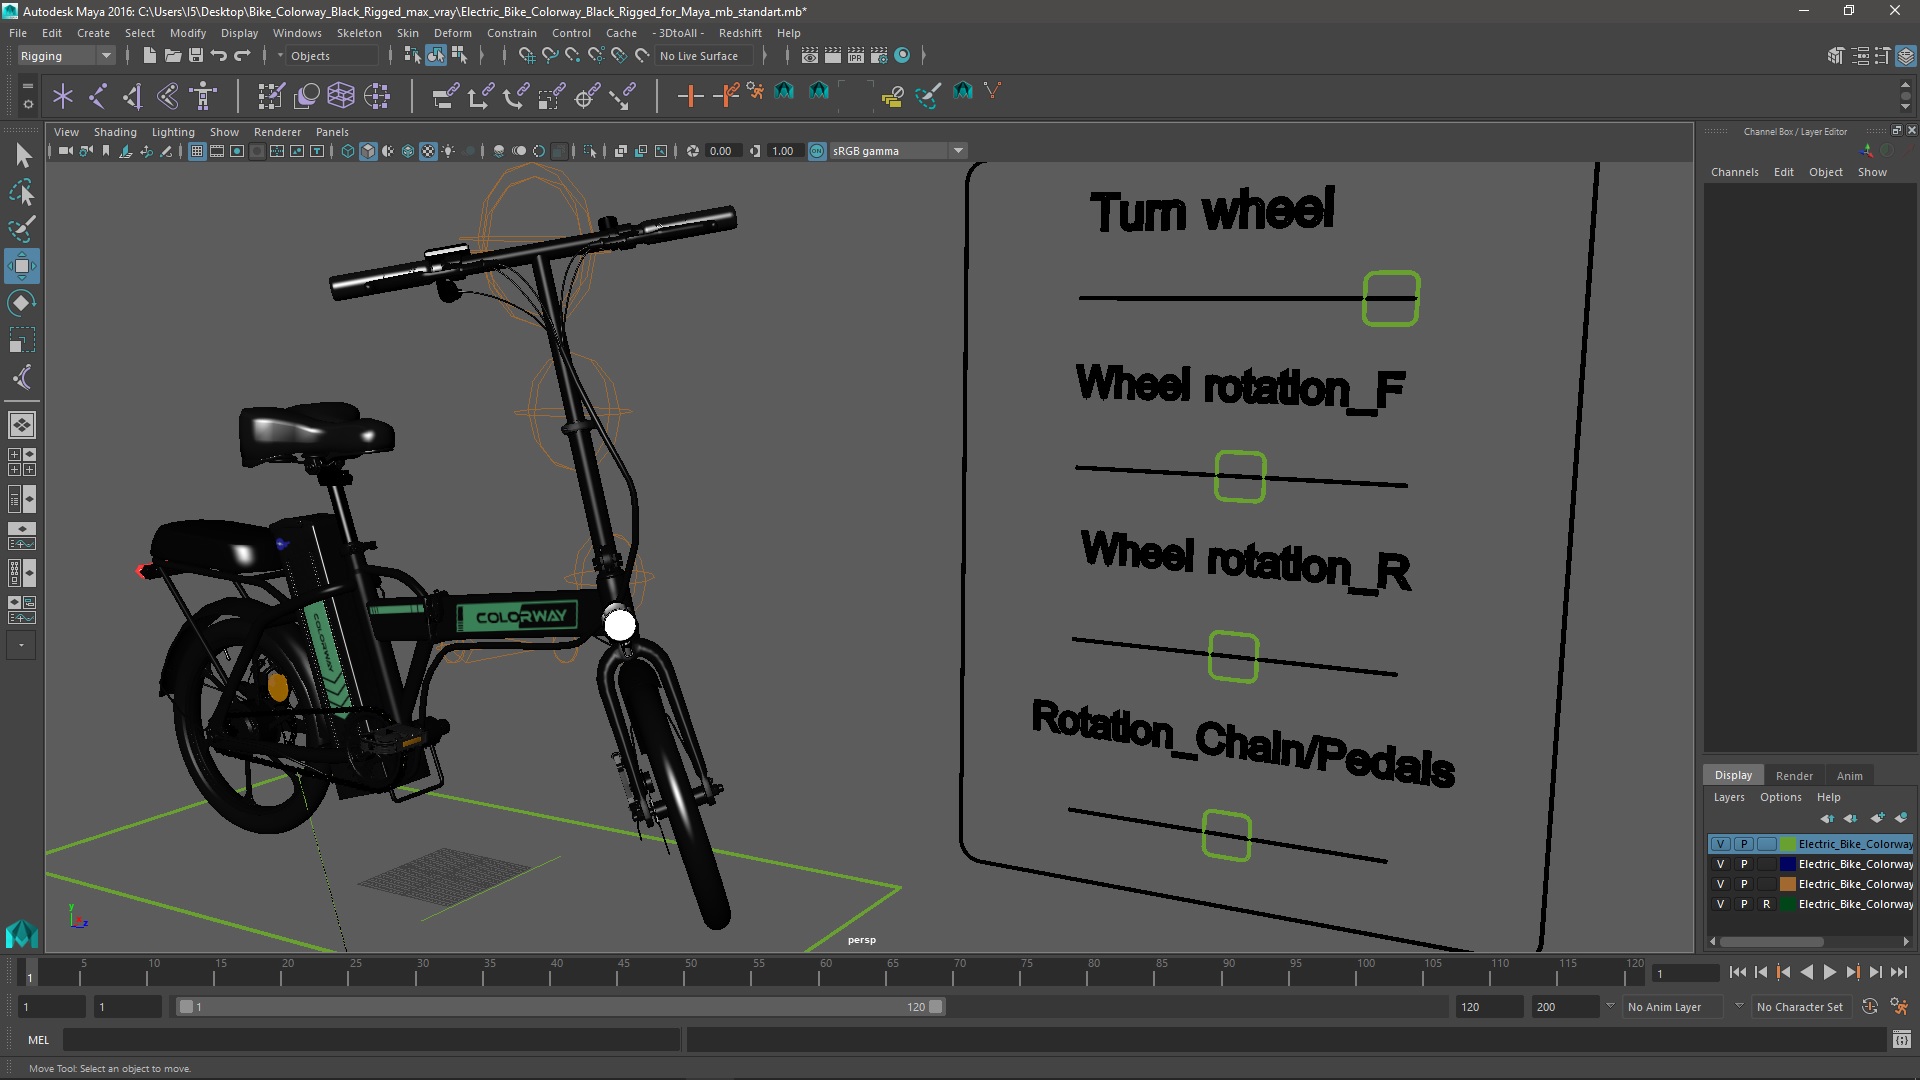Toggle viewport grid display icon
This screenshot has height=1080, width=1920.
[197, 151]
